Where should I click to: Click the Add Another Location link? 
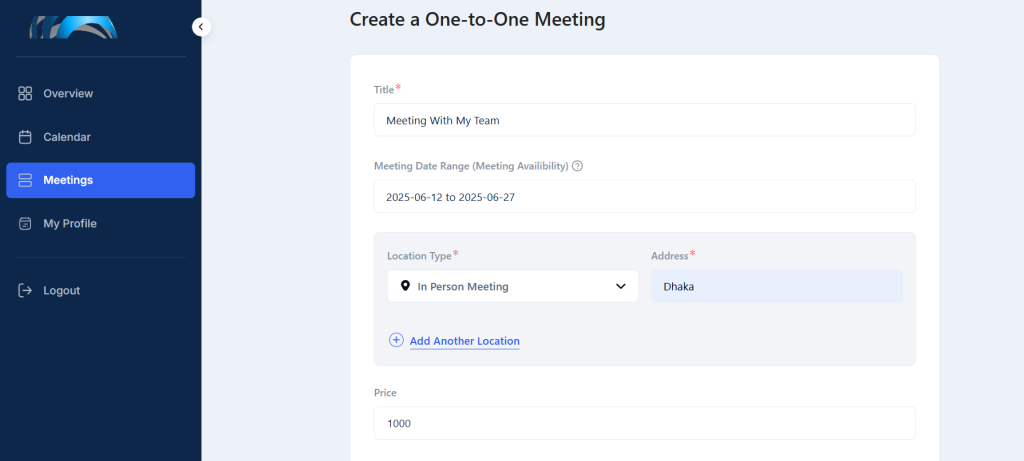pyautogui.click(x=464, y=341)
